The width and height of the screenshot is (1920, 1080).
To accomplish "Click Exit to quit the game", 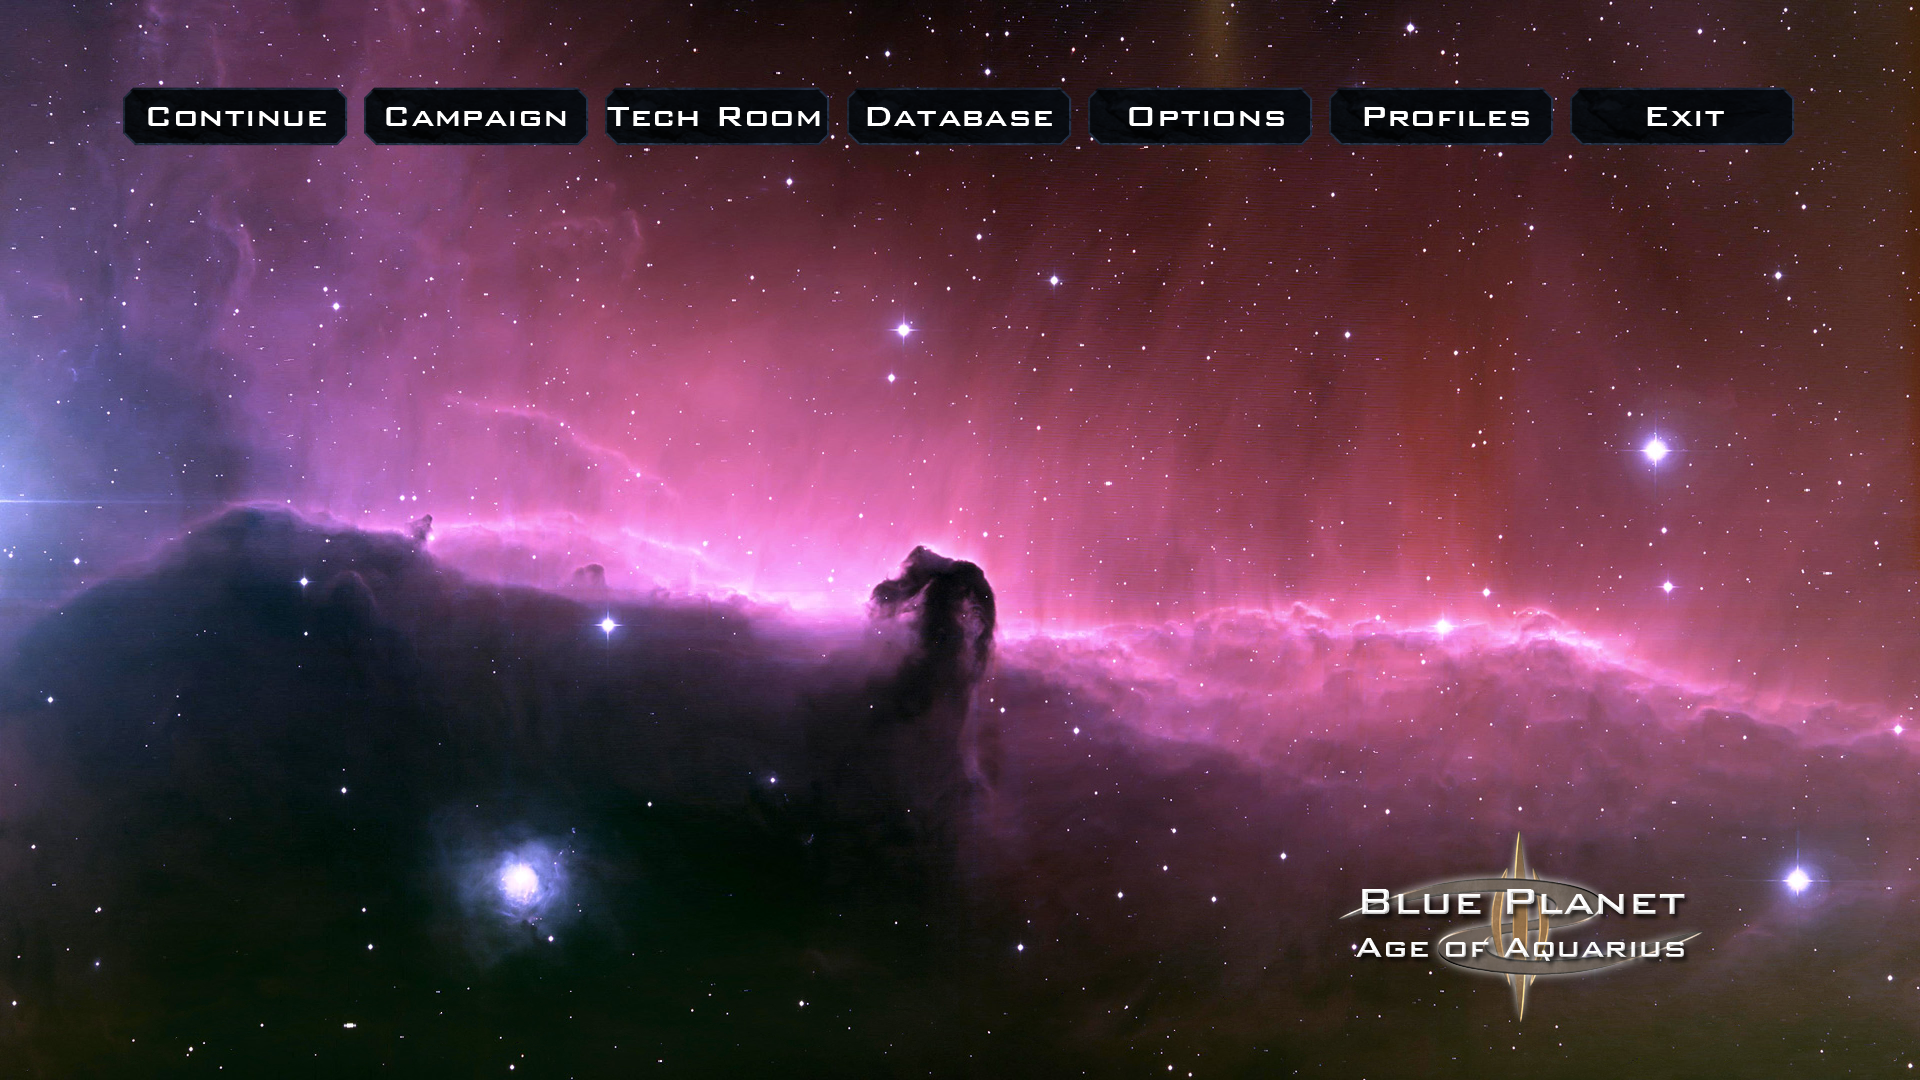I will [1683, 117].
